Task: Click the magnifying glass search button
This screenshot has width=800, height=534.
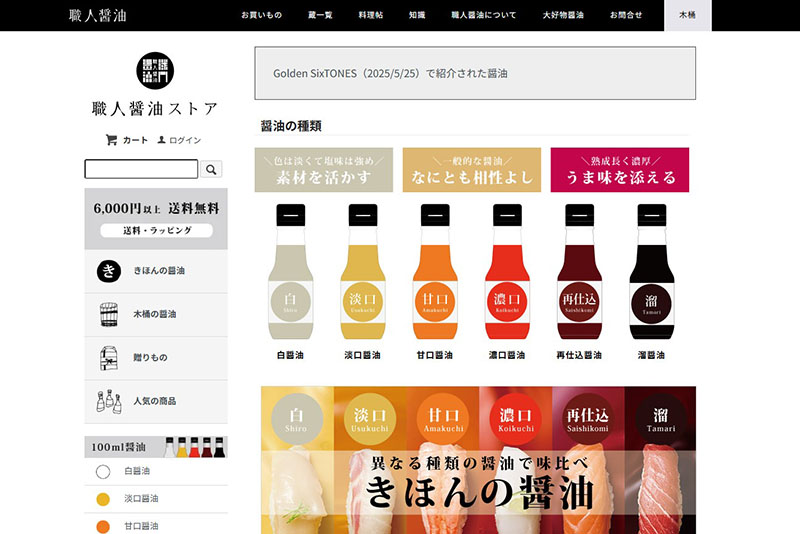Action: (x=211, y=169)
